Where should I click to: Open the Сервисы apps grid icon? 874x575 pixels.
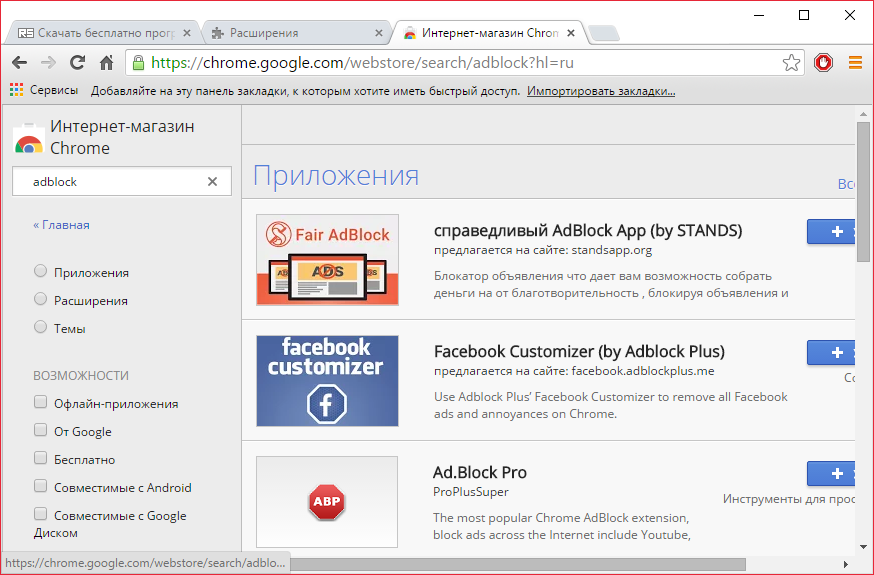17,90
